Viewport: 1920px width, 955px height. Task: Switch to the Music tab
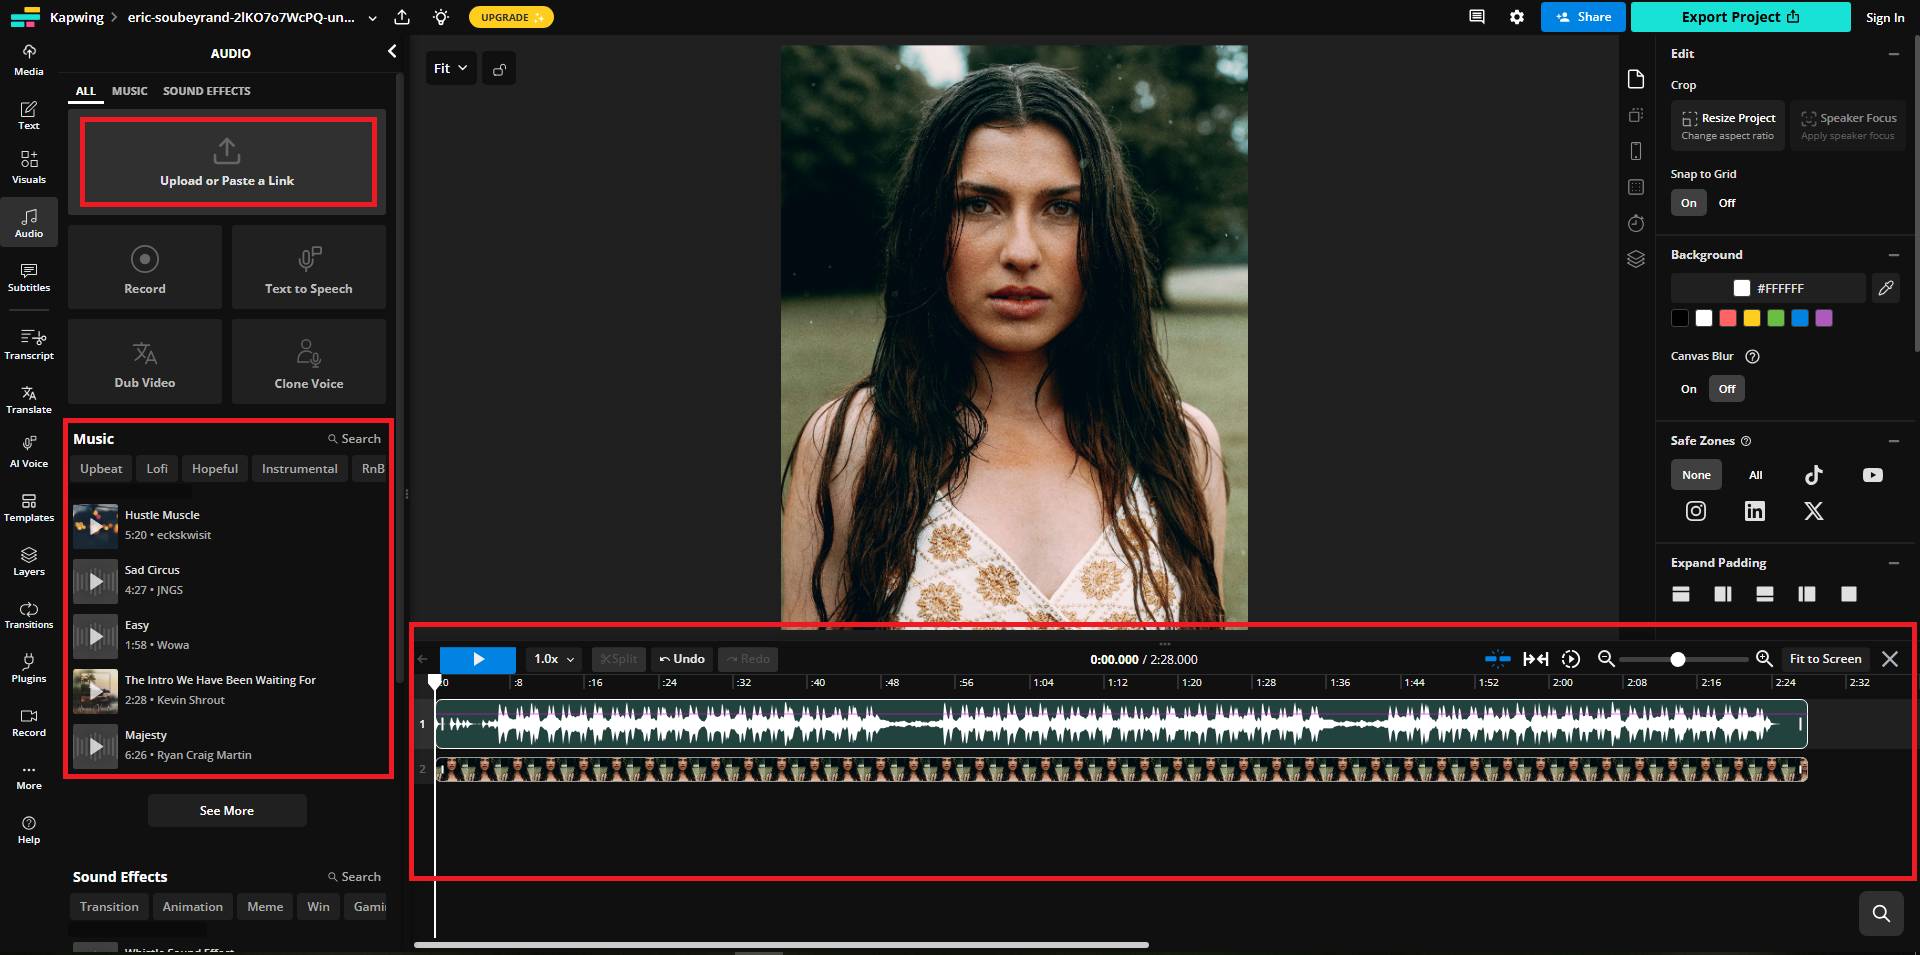(x=129, y=91)
